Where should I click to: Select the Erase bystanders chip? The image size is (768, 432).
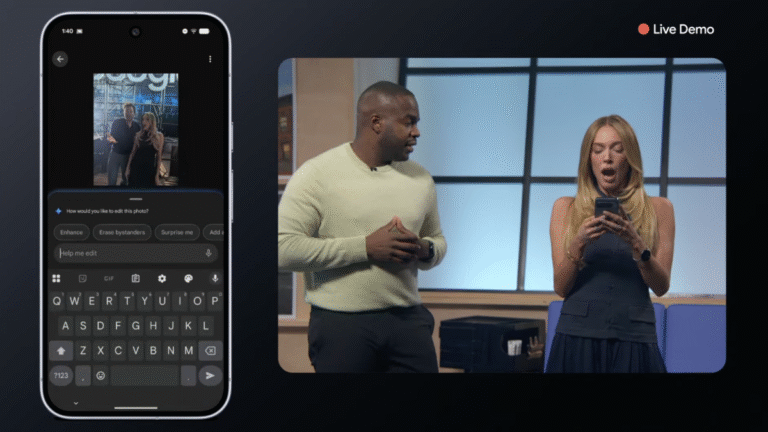tap(122, 232)
